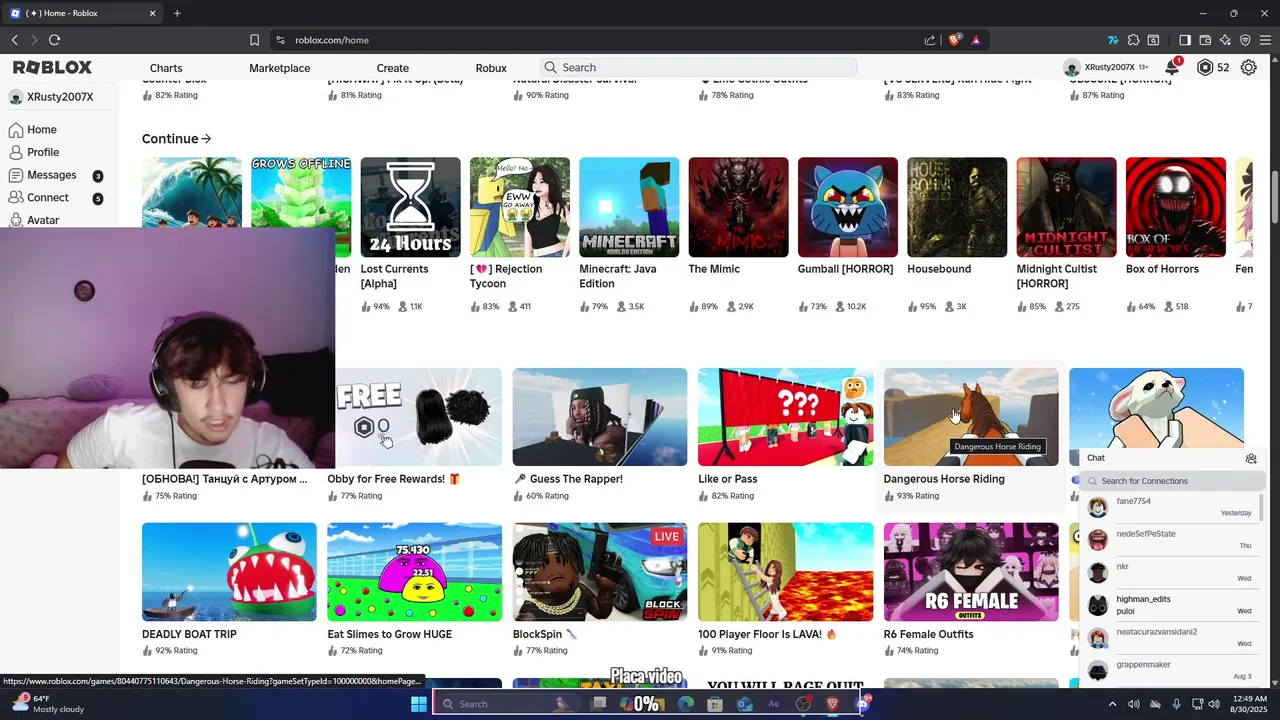Open Gumball [HORROR] thumbnail
1280x720 pixels.
click(x=847, y=207)
